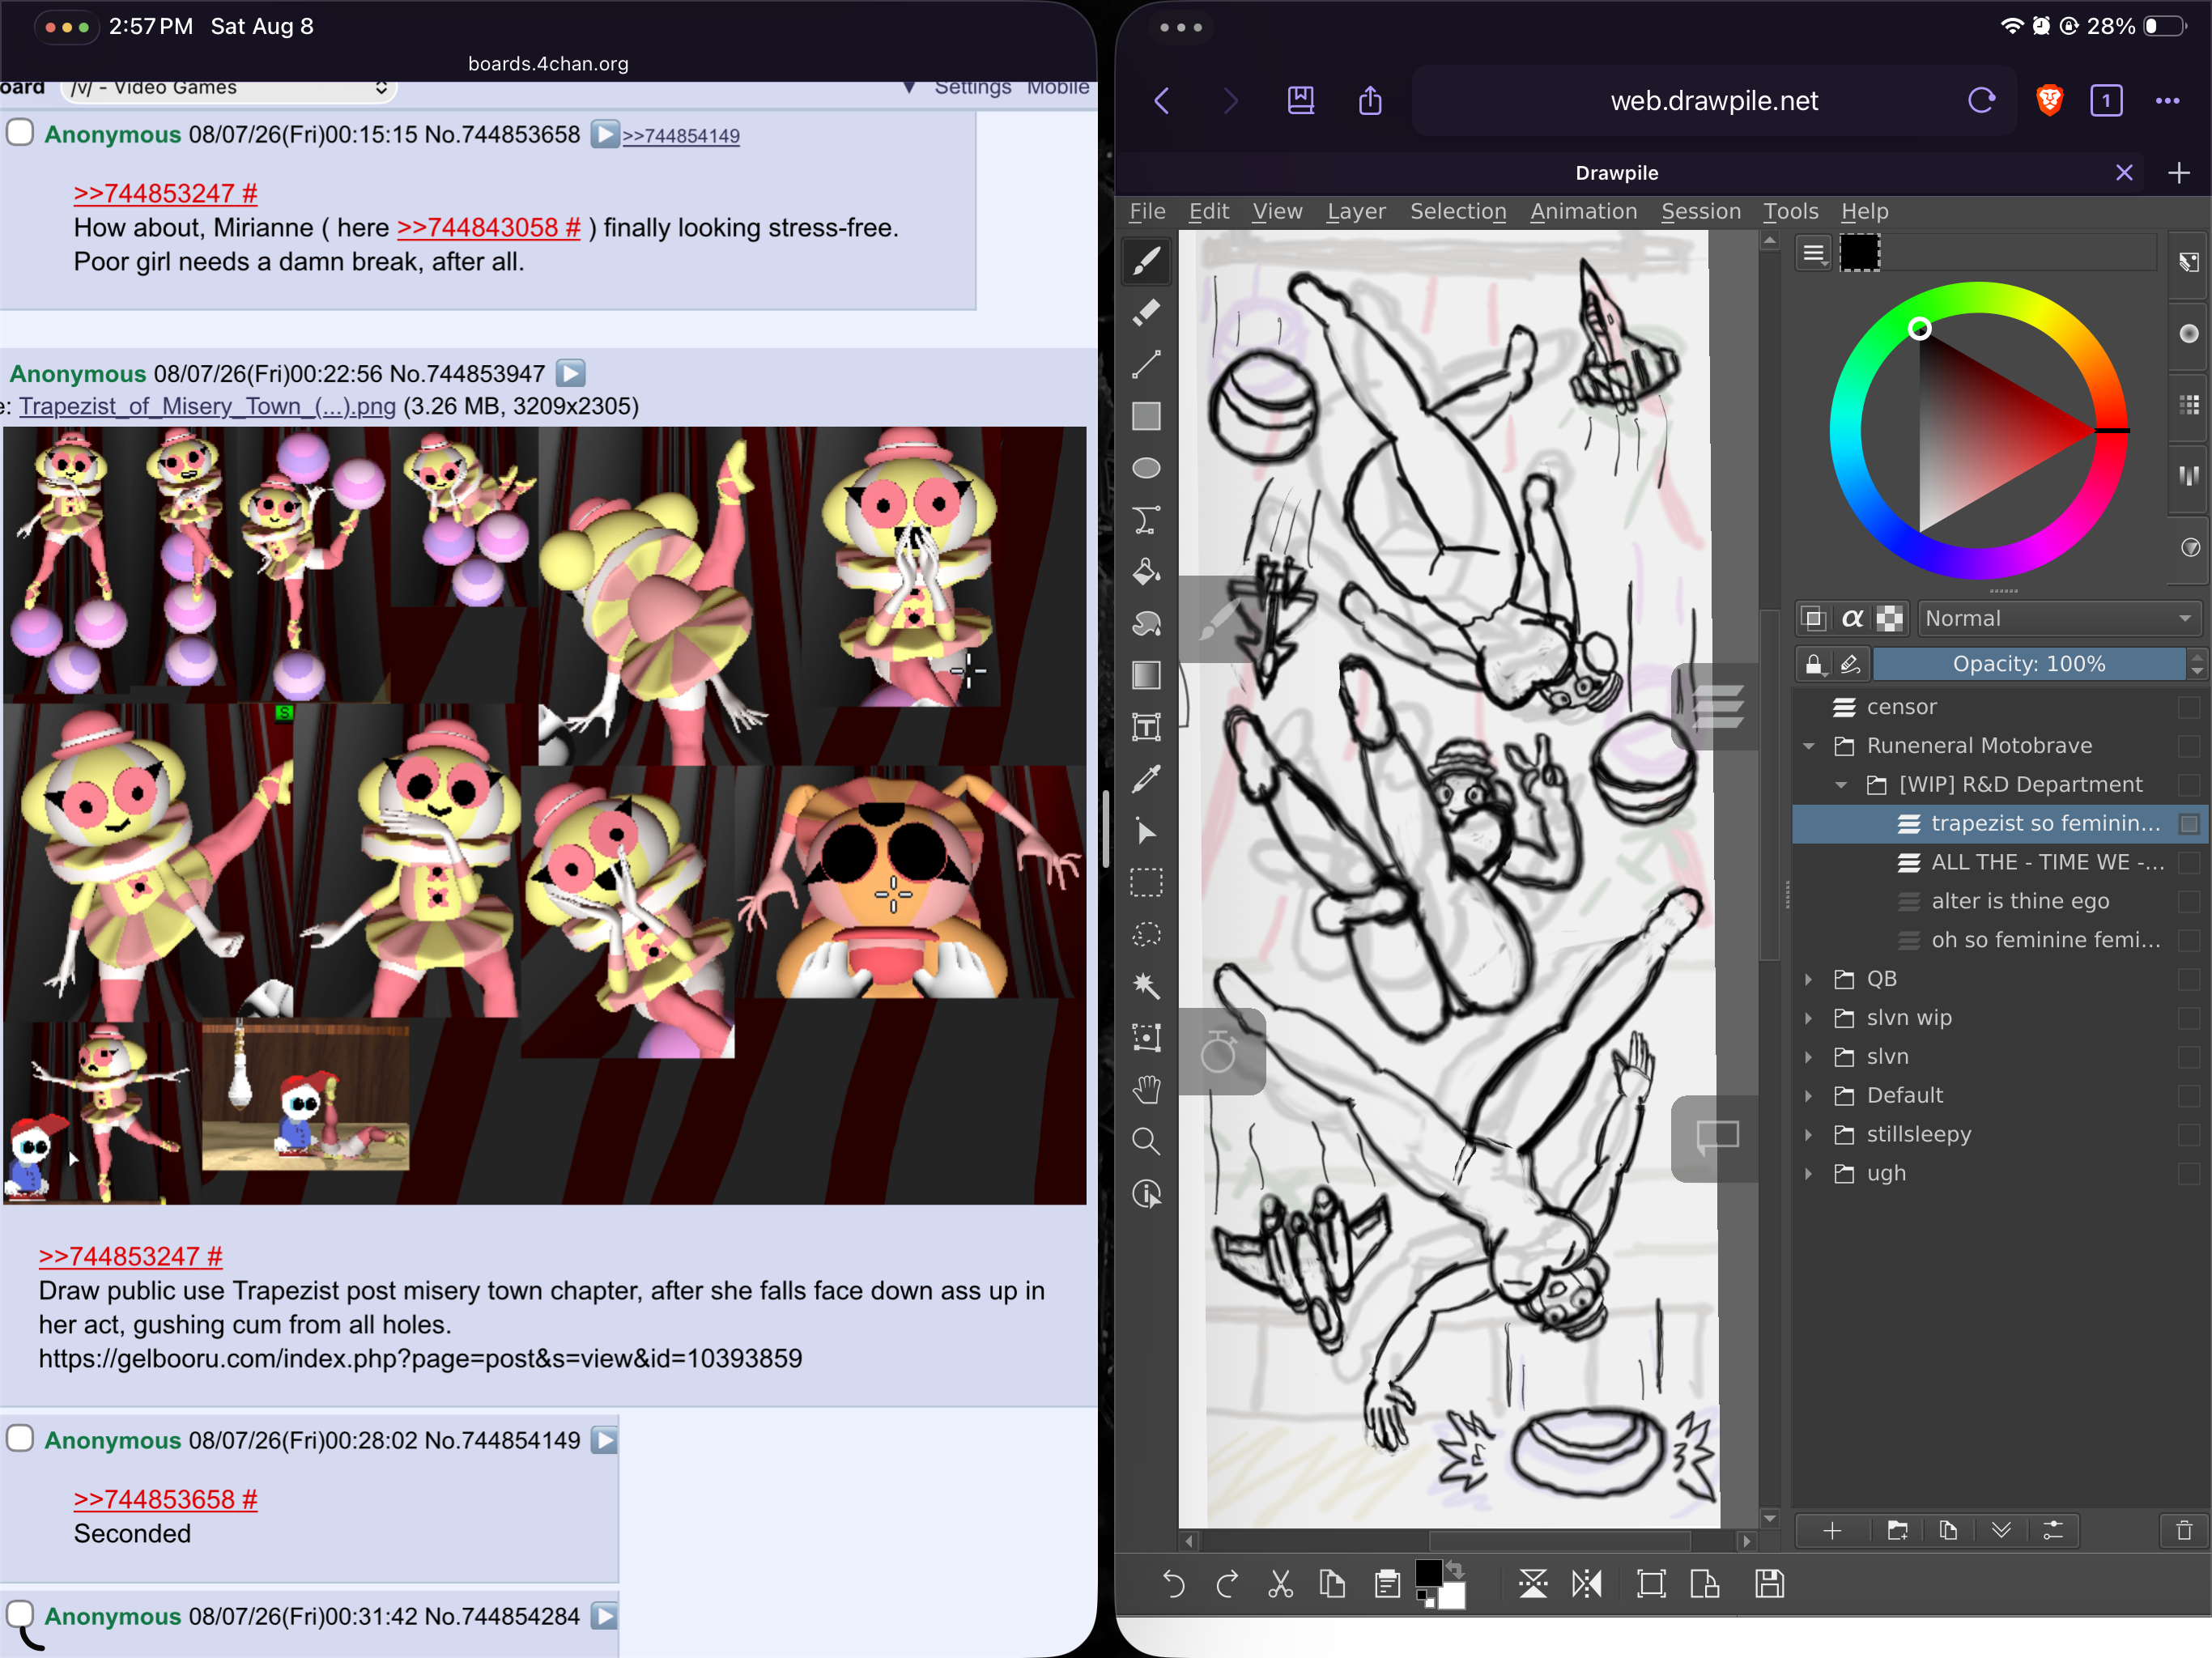Select the gradient tool in Drawpile
The width and height of the screenshot is (2212, 1658).
[x=1146, y=676]
